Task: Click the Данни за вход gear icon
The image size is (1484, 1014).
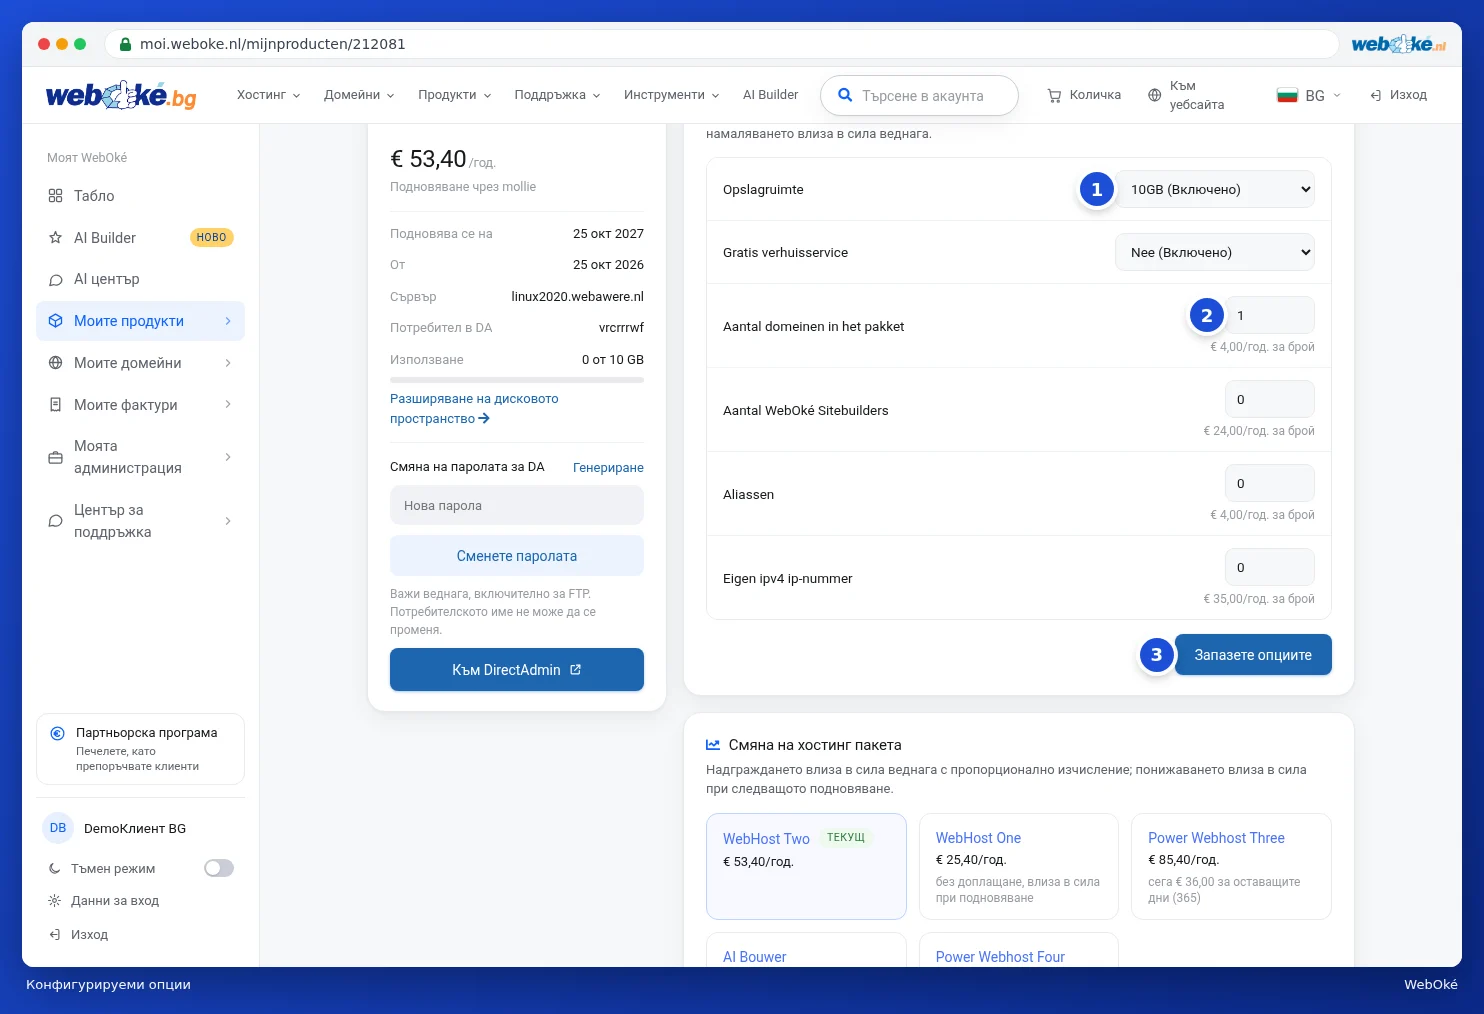Action: (x=55, y=901)
